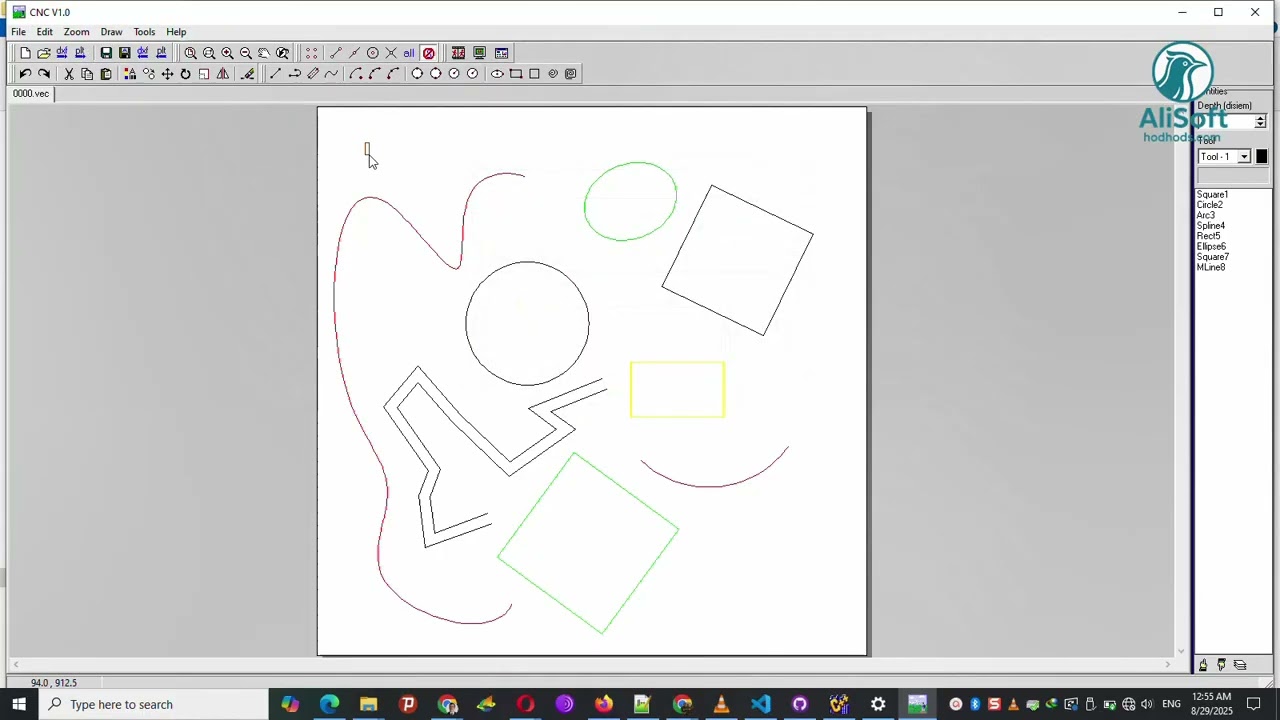1280x720 pixels.
Task: Click the layers stack icon below entities list
Action: point(1240,665)
